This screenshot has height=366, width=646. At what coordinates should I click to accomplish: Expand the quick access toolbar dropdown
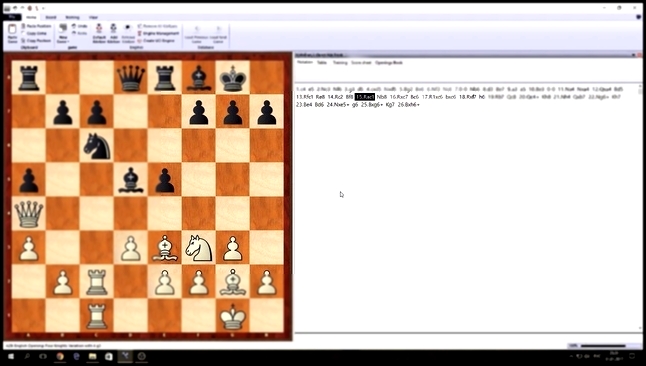[44, 8]
